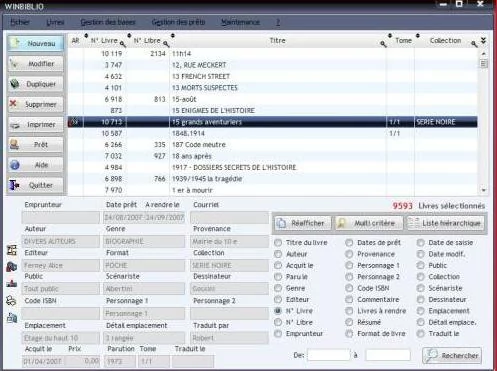The width and height of the screenshot is (497, 371).
Task: Select Emplacement radio button
Action: [421, 311]
